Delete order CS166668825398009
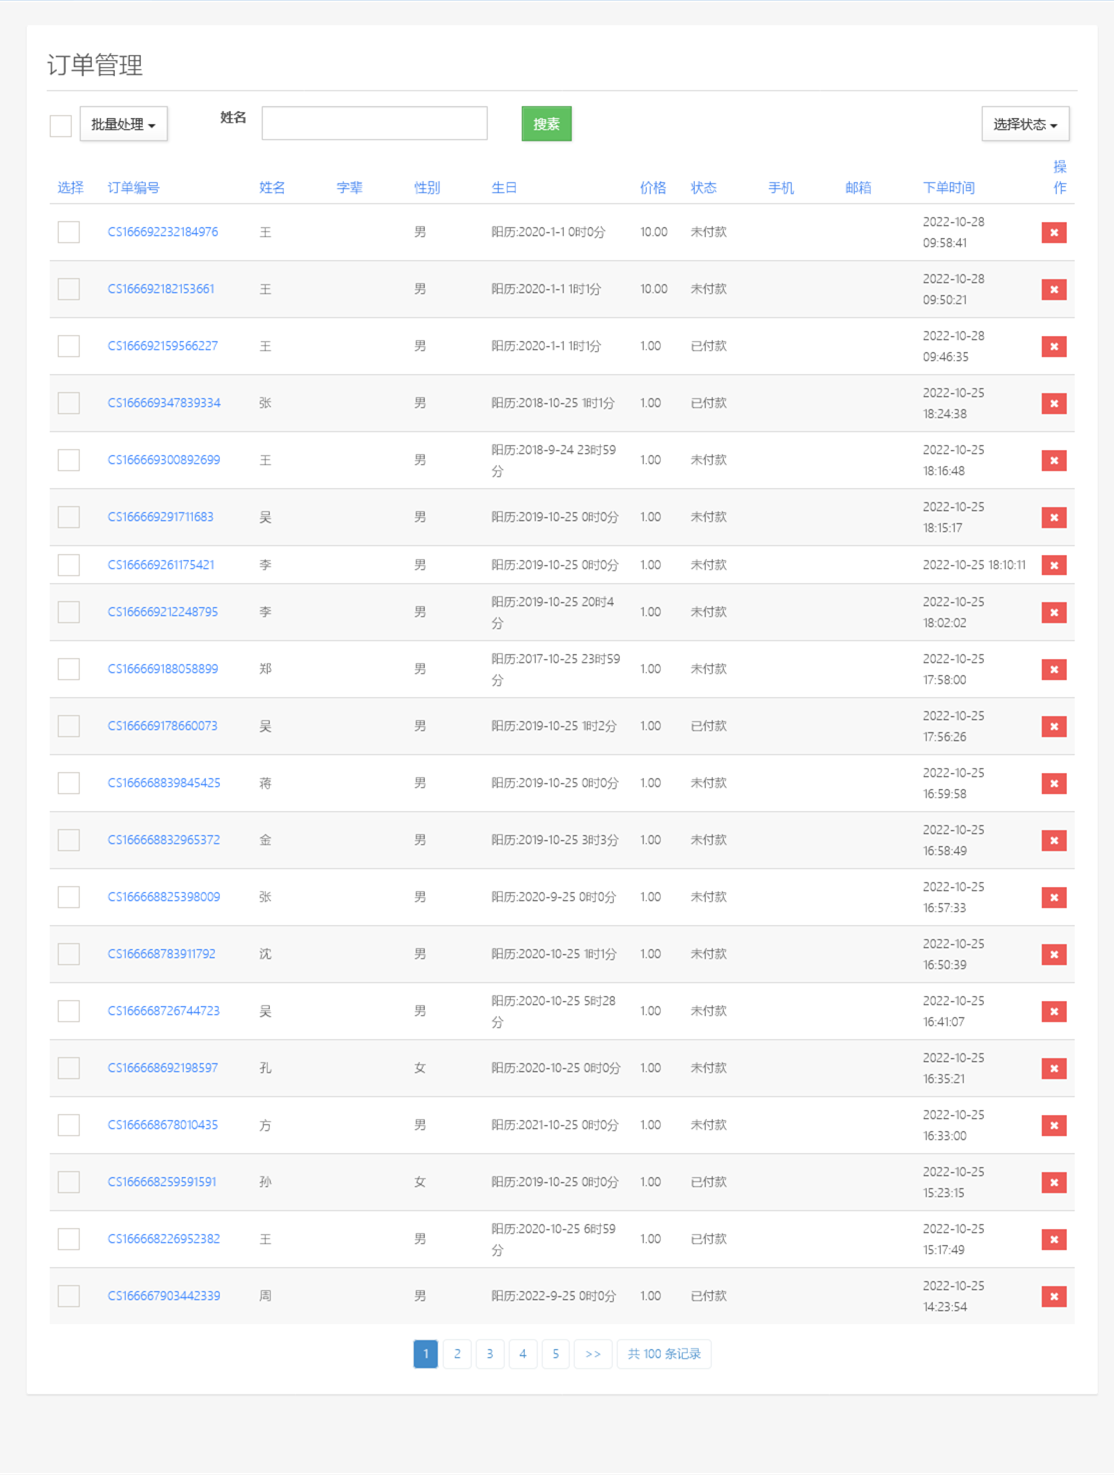Screen dimensions: 1114x1475 pyautogui.click(x=1054, y=897)
